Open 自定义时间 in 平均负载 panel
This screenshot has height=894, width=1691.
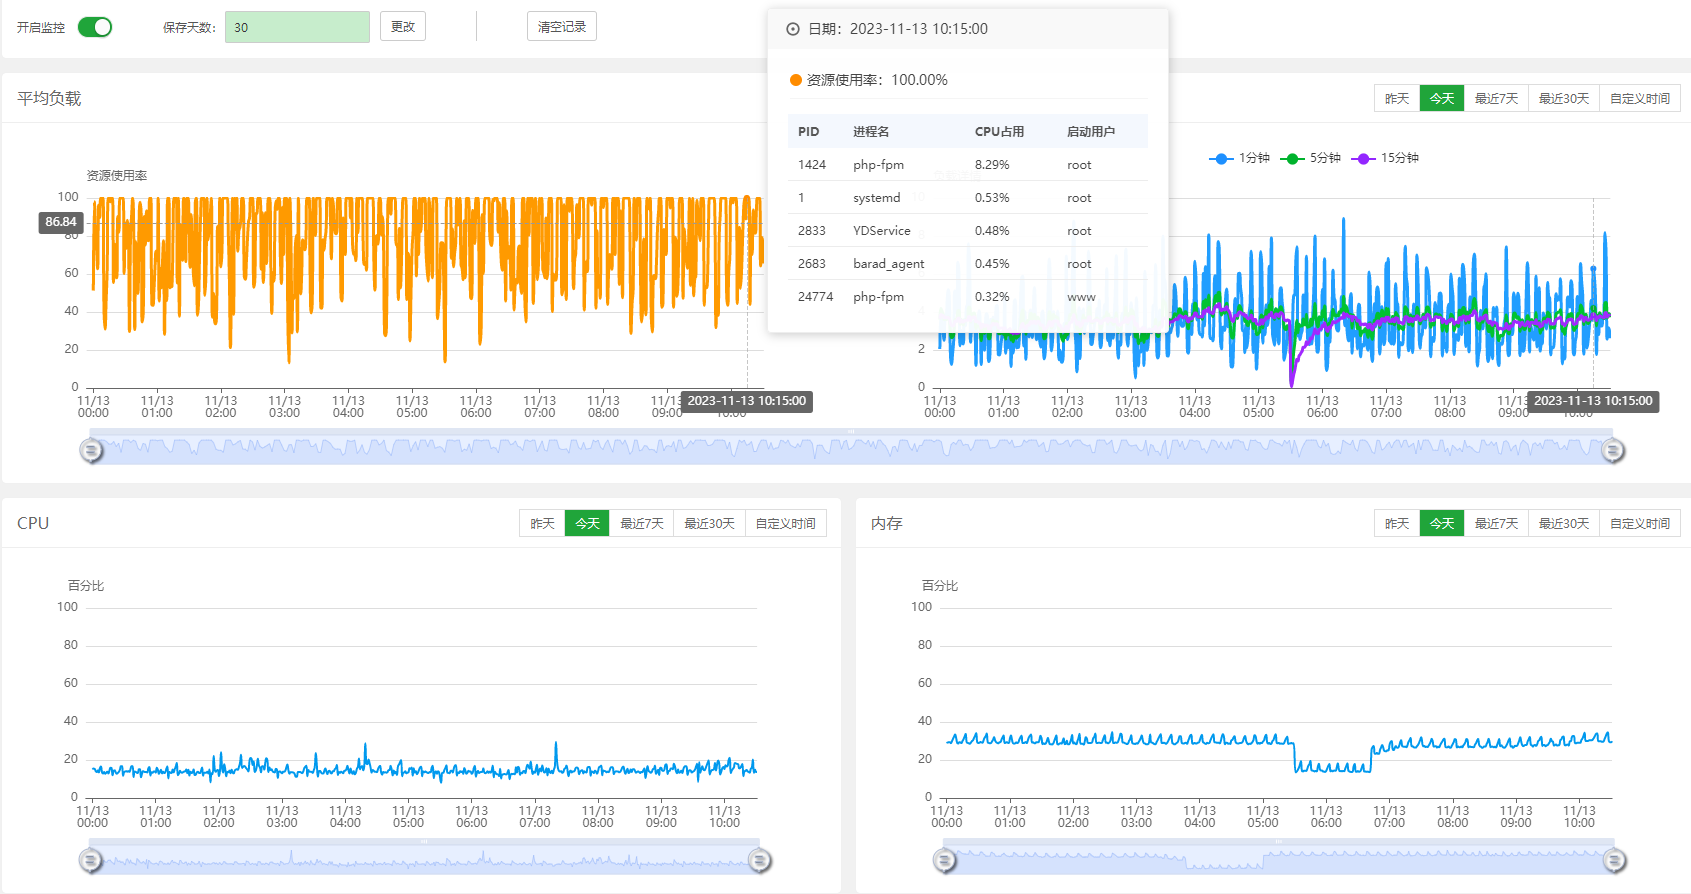[x=1640, y=98]
